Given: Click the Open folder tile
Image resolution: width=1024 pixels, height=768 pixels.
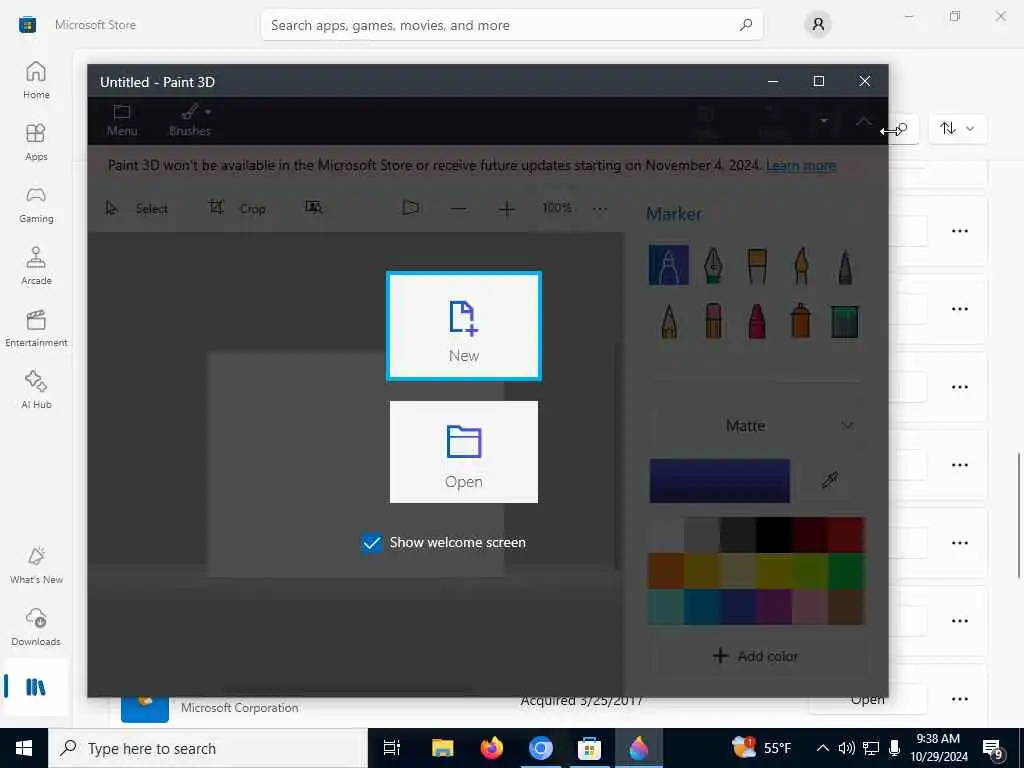Looking at the screenshot, I should pos(464,452).
